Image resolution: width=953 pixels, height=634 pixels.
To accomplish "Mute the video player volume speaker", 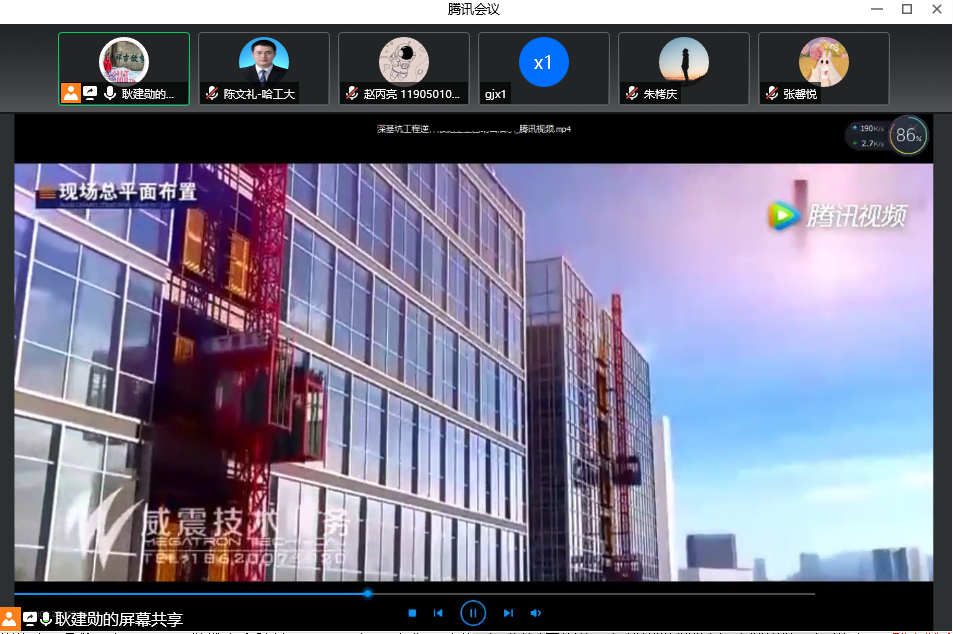I will click(x=536, y=613).
